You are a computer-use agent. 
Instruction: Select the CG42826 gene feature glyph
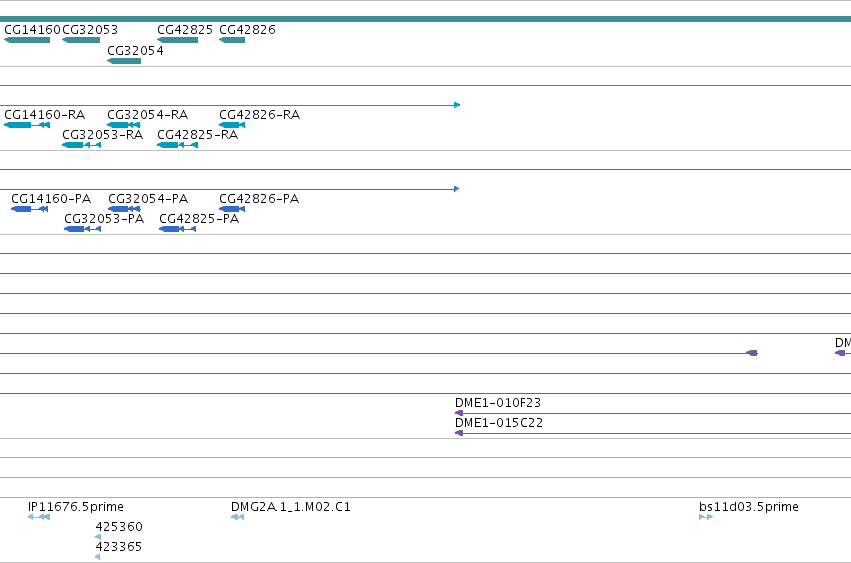(x=232, y=40)
